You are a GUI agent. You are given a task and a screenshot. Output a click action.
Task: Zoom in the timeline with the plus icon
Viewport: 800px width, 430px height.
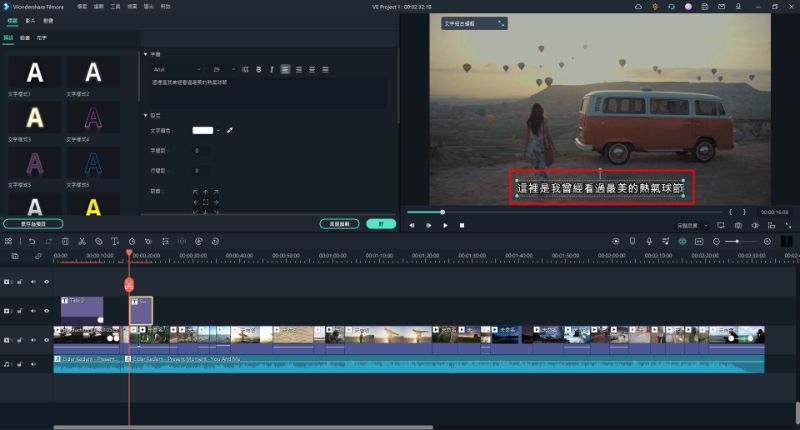pos(767,241)
